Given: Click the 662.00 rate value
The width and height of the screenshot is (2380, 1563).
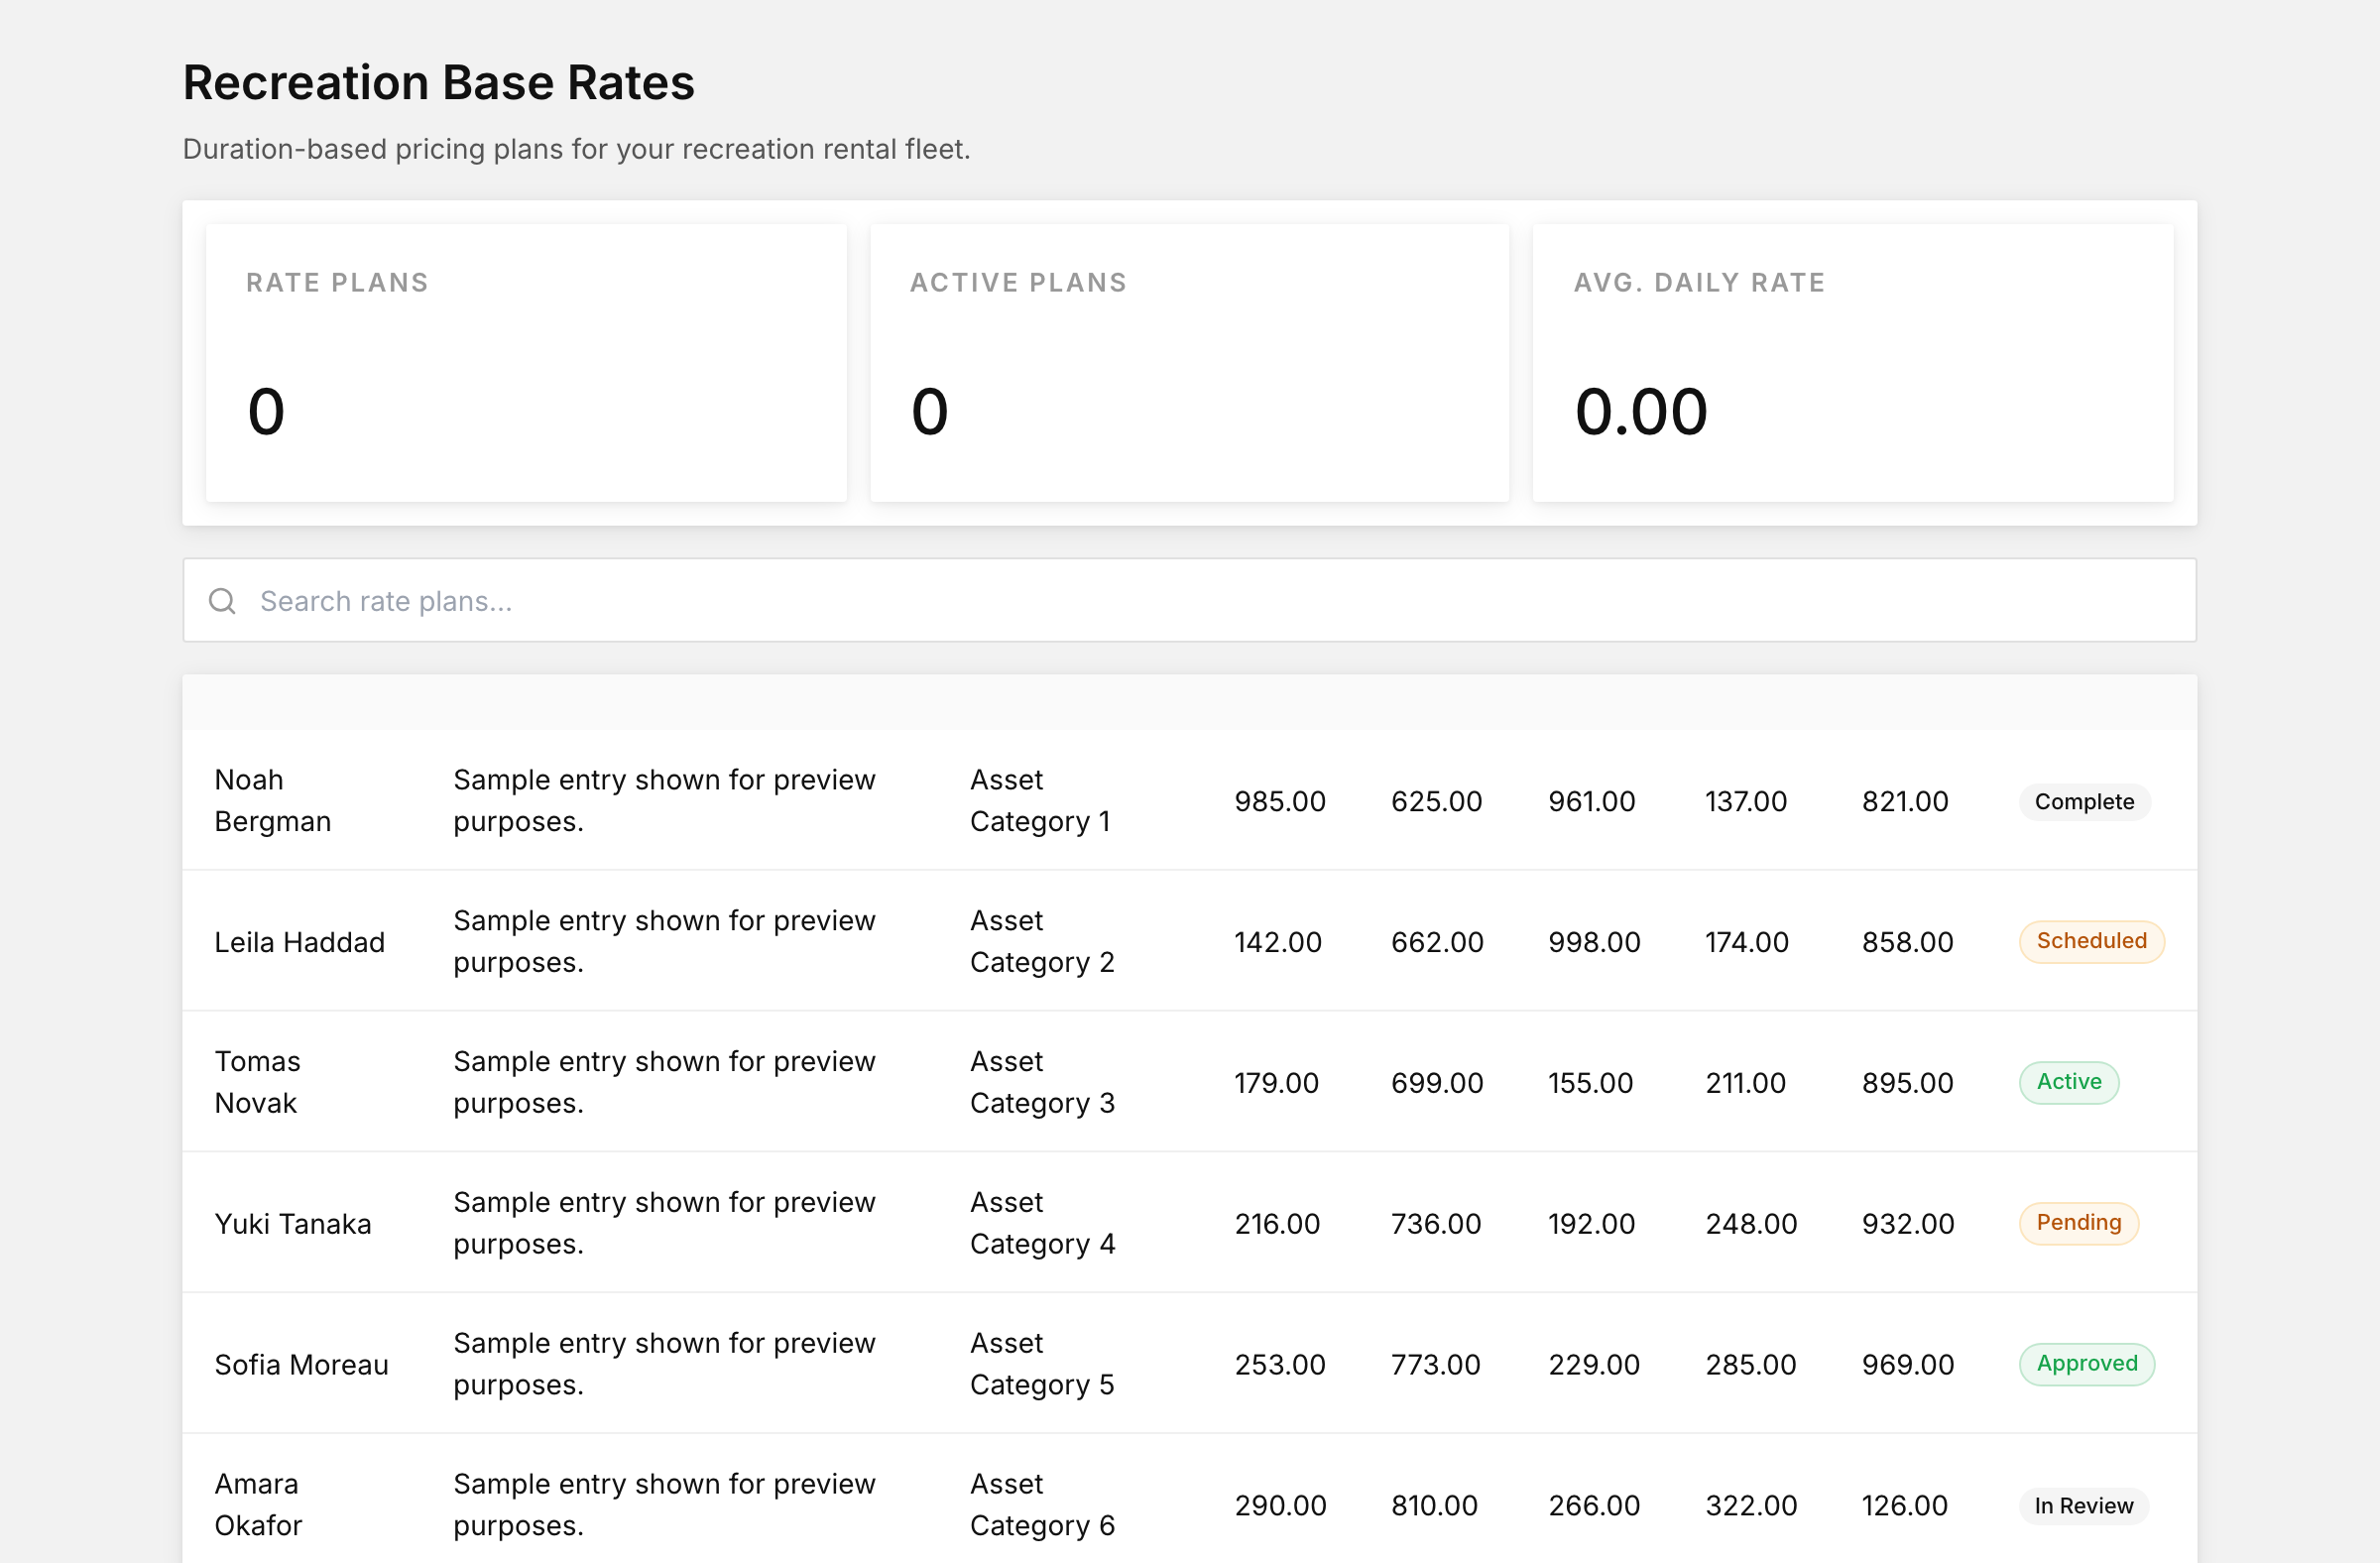Looking at the screenshot, I should 1437,942.
